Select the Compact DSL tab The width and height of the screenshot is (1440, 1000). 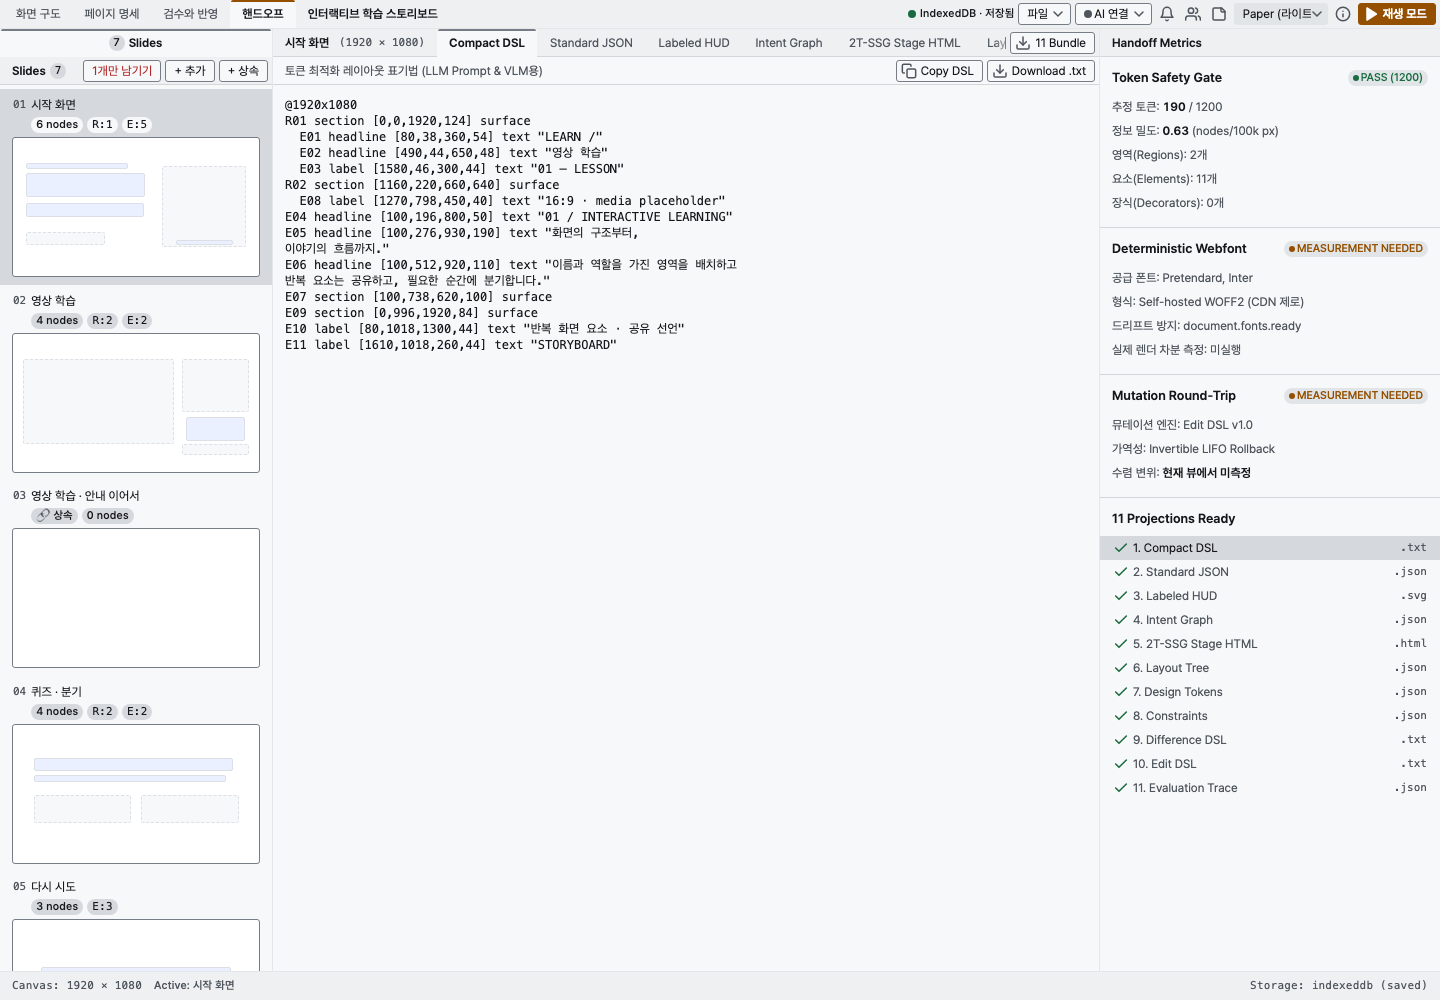pos(487,43)
